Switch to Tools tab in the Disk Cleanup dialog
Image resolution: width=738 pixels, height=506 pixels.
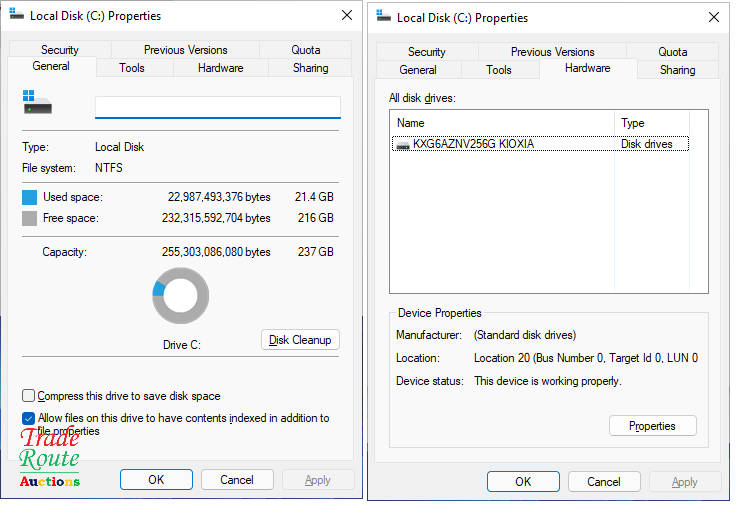coord(132,68)
